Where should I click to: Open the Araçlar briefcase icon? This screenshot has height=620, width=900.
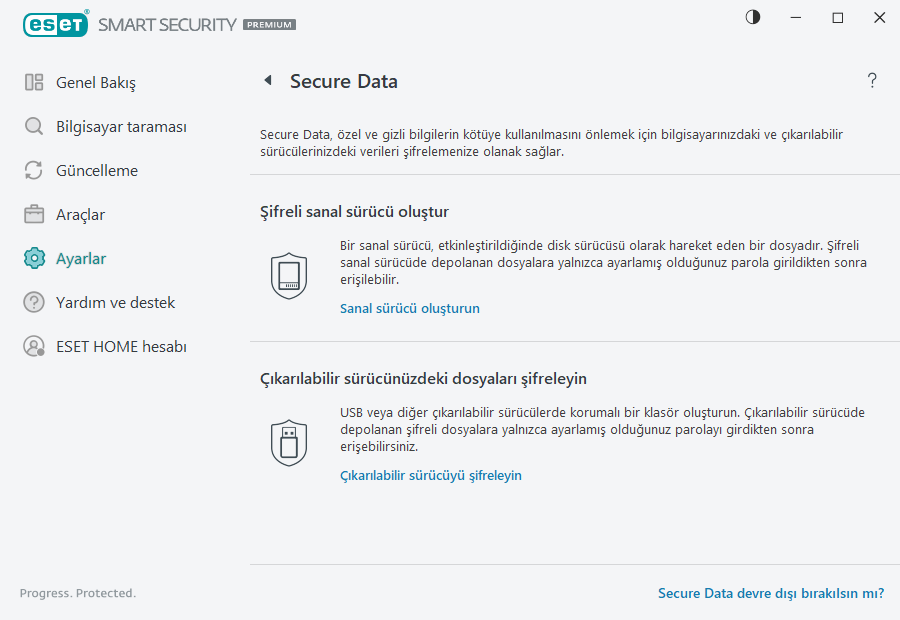(33, 214)
